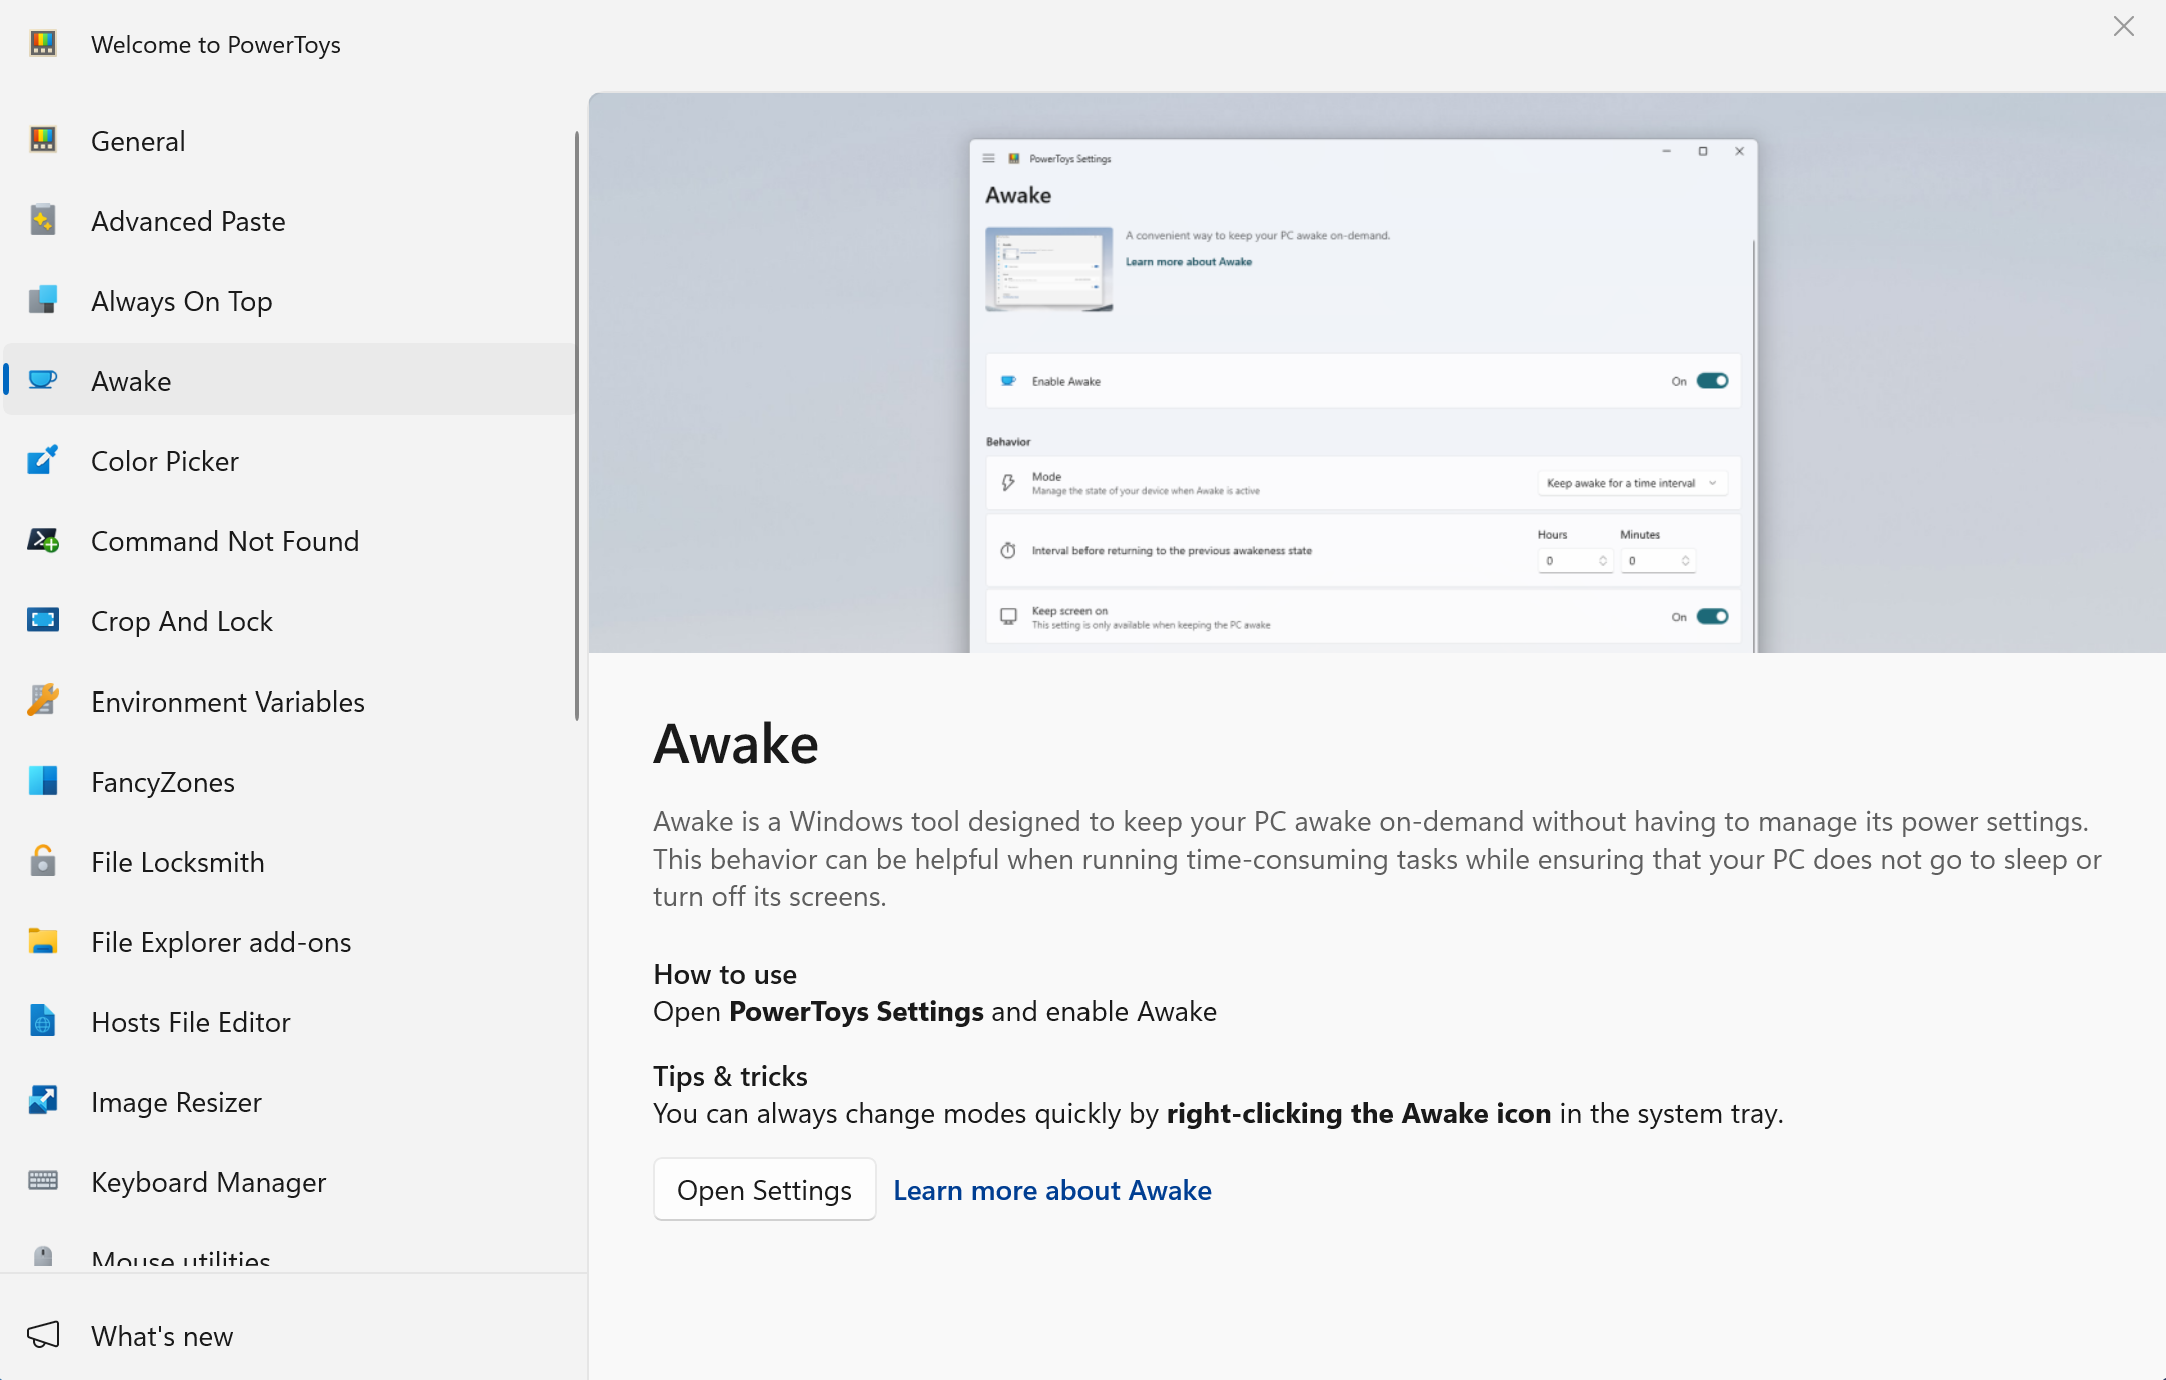Toggle the Enable Awake switch in preview

(1712, 381)
